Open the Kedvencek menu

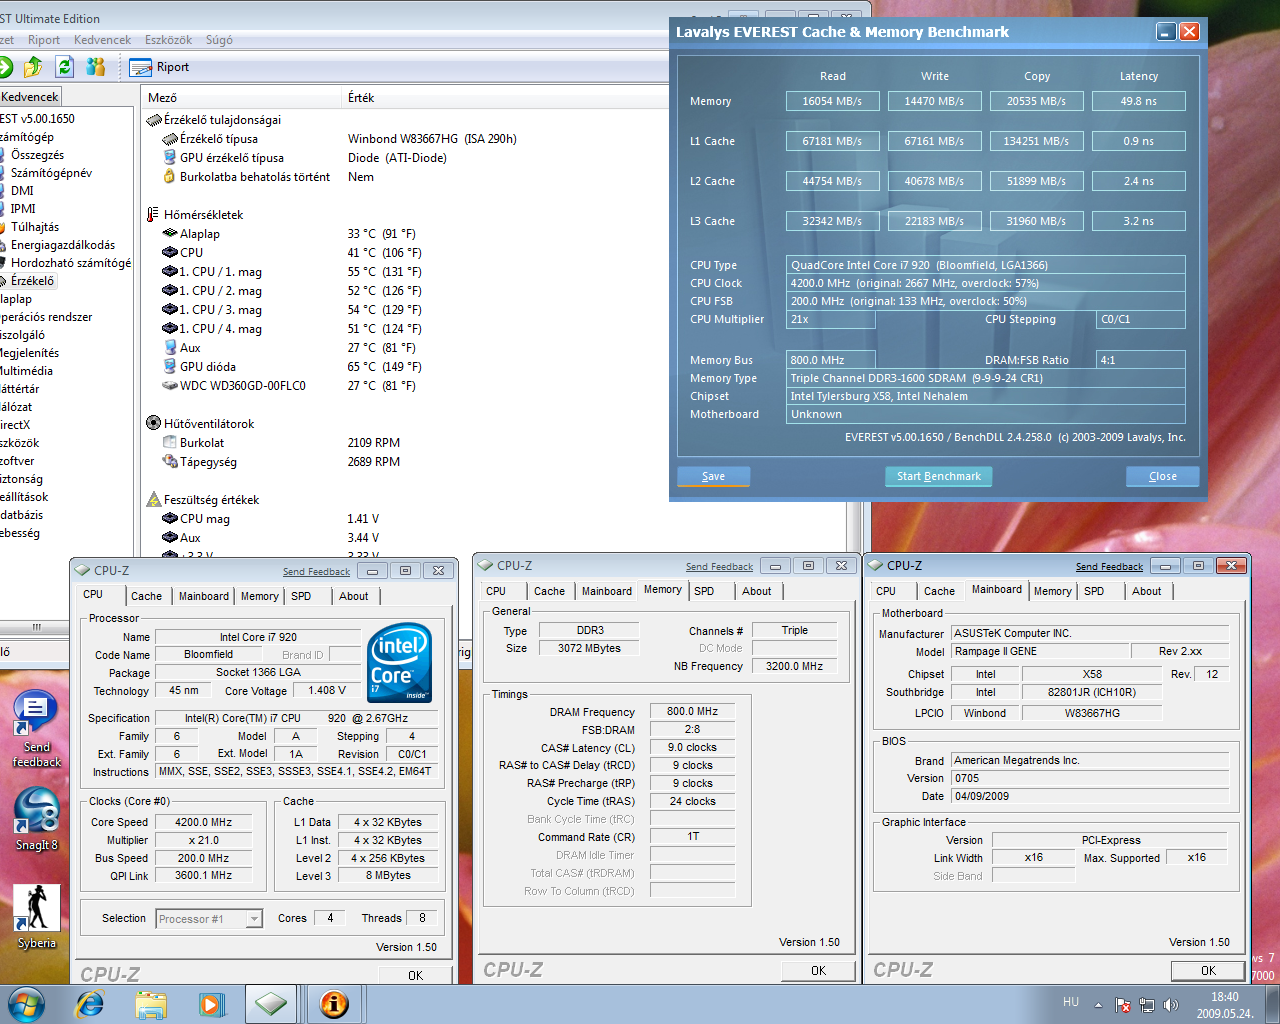point(102,40)
